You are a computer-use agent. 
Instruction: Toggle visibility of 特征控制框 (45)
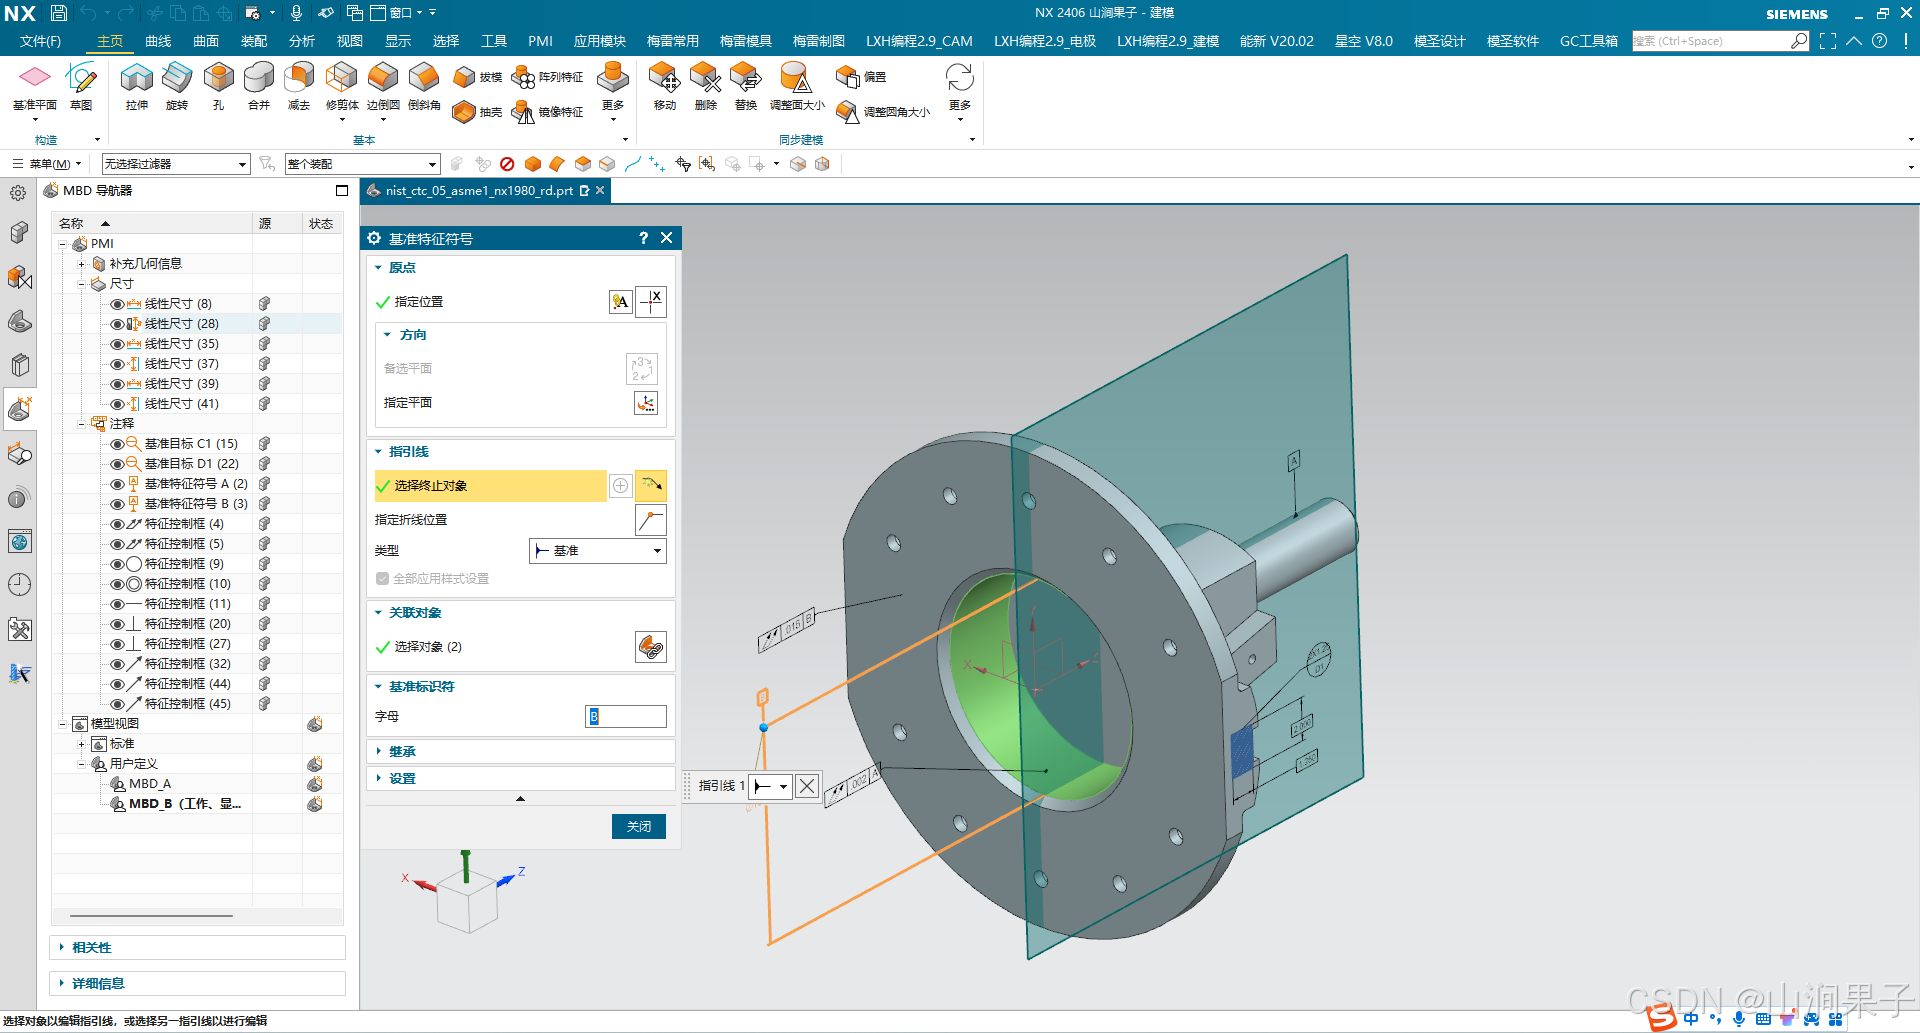click(x=117, y=704)
